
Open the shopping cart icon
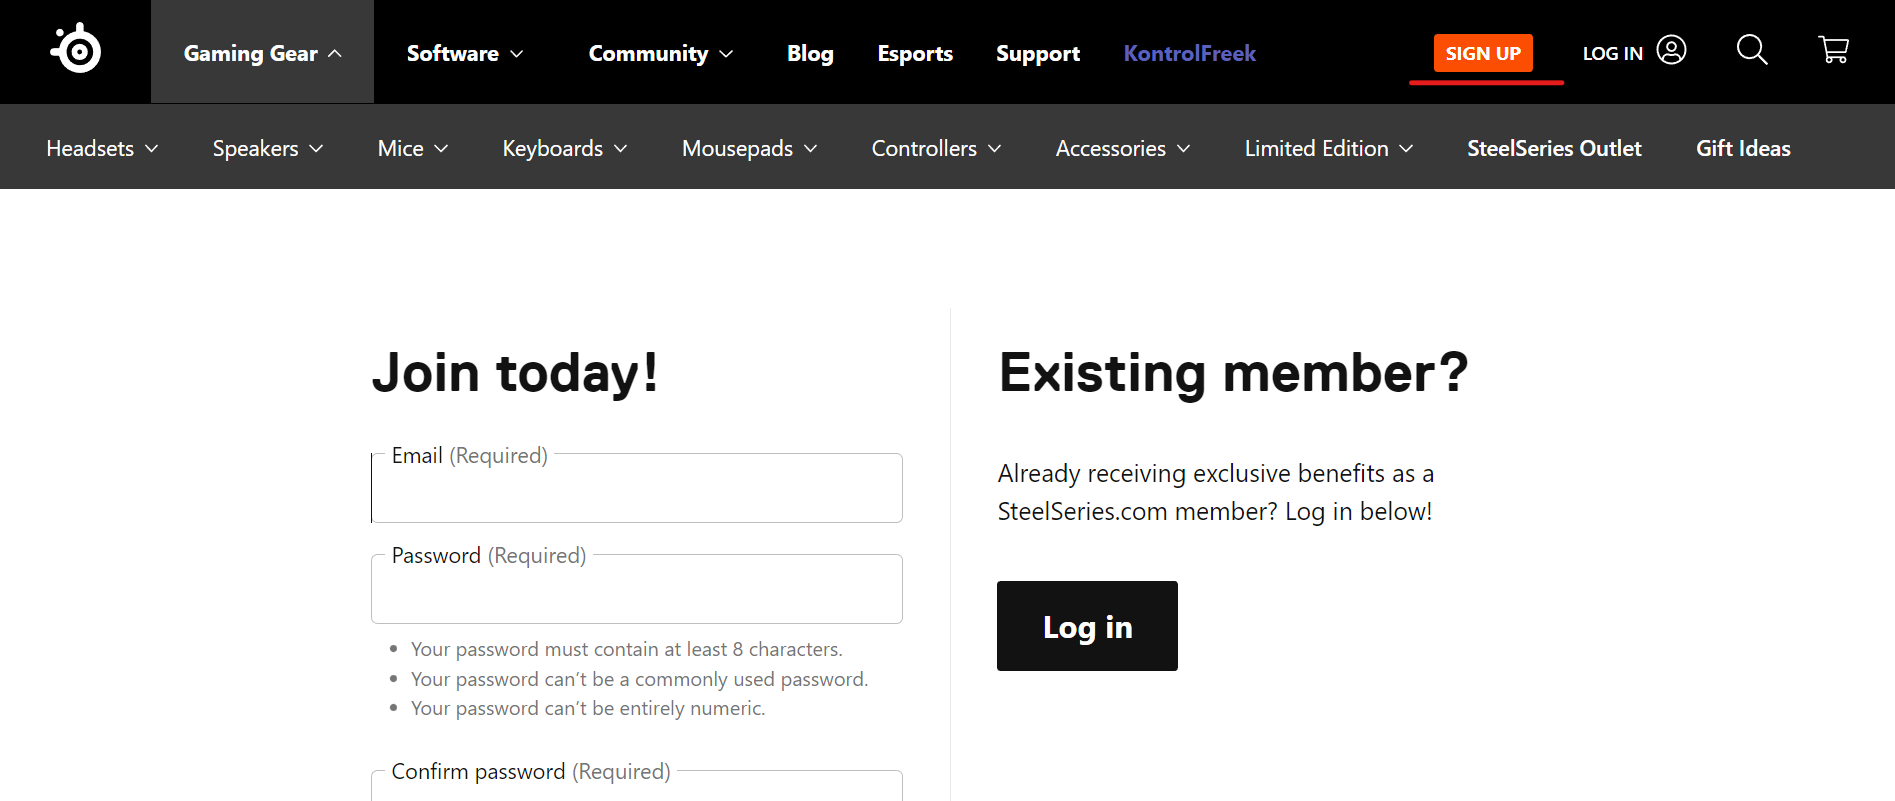(1833, 50)
